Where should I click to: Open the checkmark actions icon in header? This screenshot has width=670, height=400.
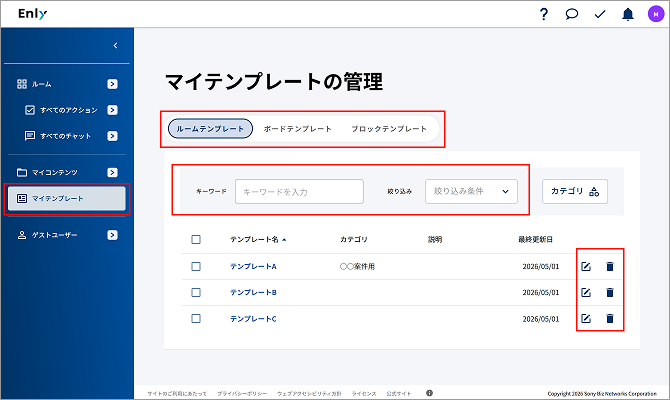600,14
